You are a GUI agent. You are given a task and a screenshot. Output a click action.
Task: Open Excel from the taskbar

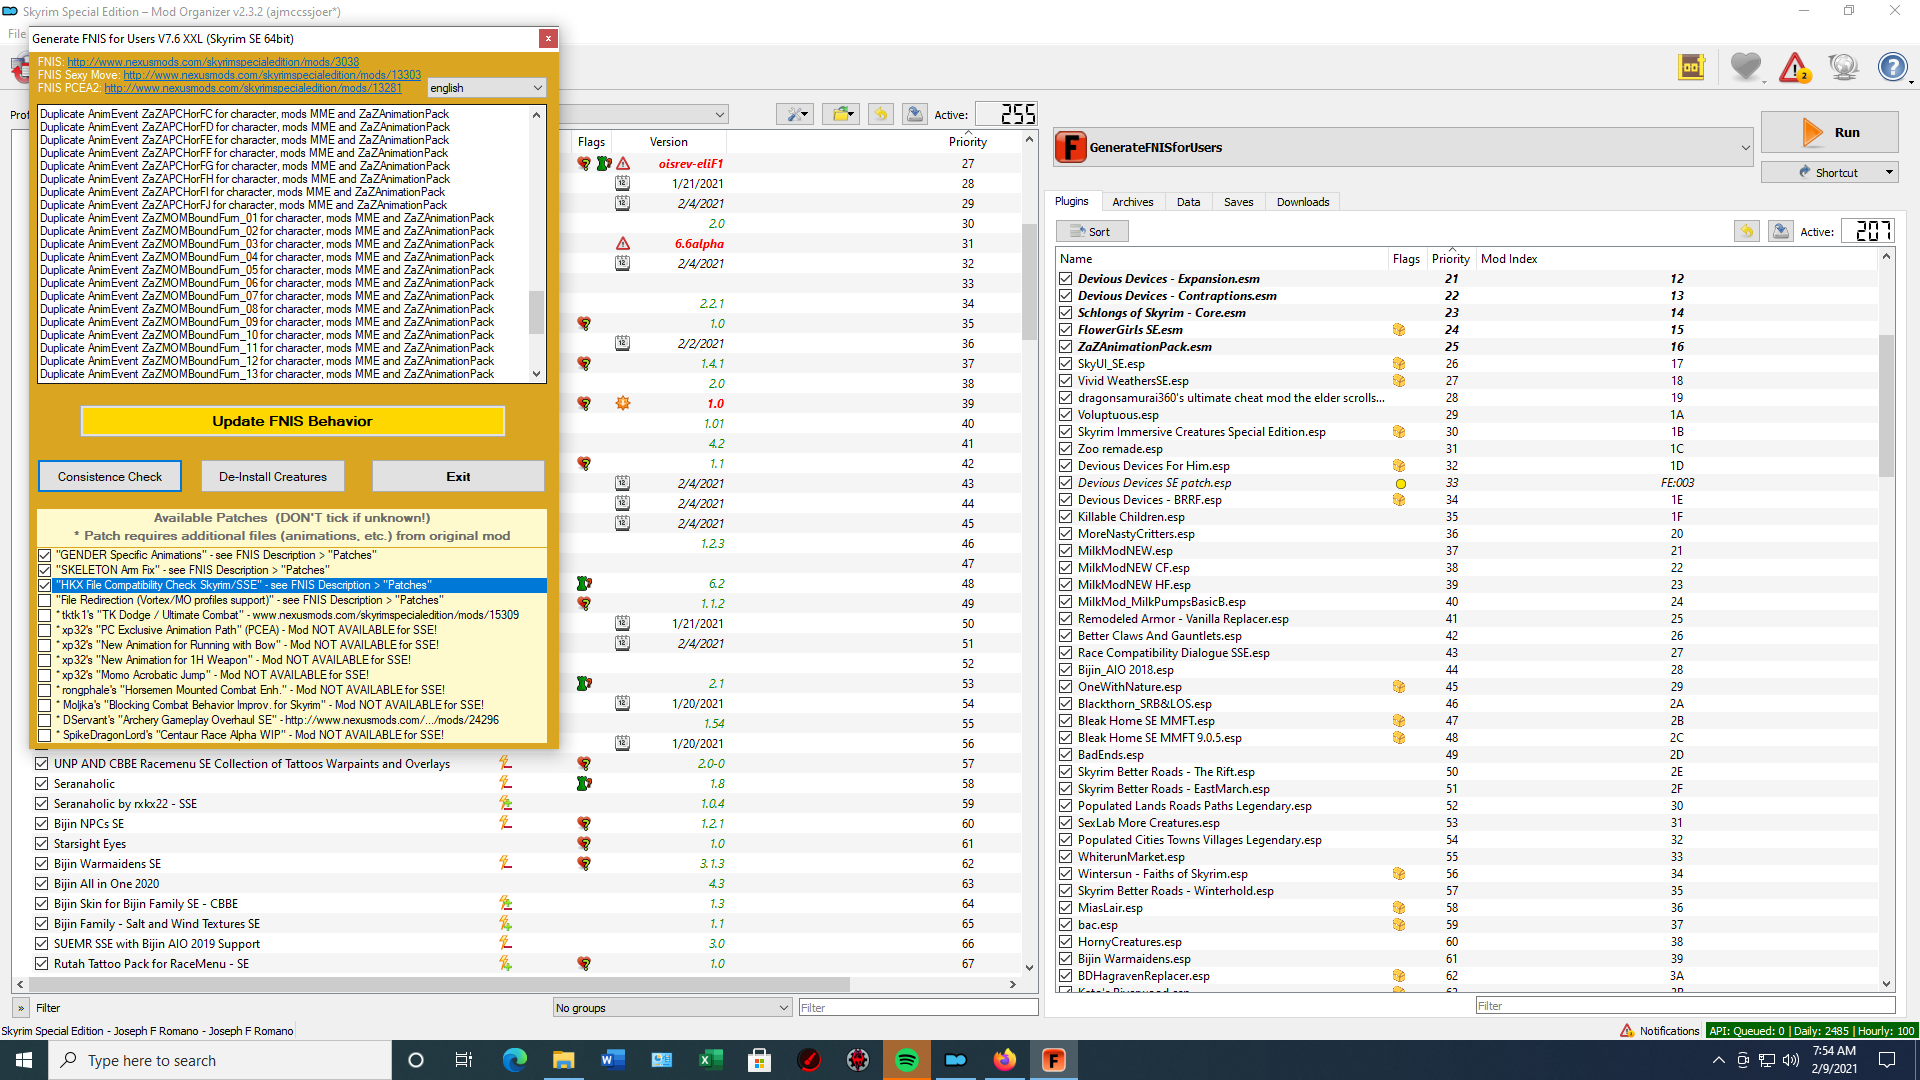pyautogui.click(x=711, y=1060)
